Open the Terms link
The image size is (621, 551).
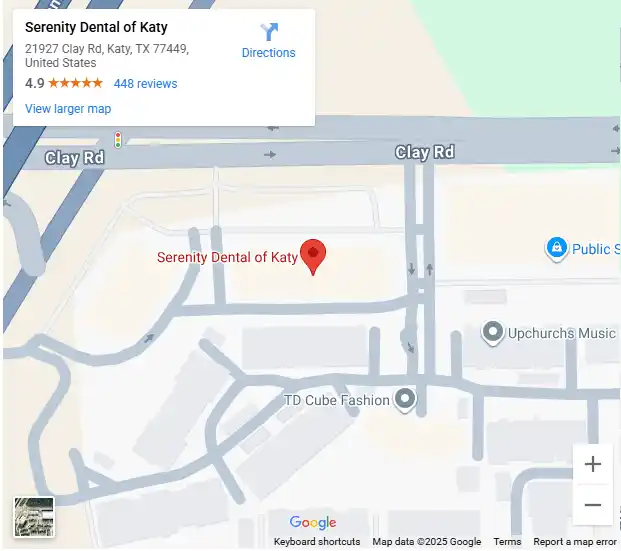pyautogui.click(x=507, y=541)
